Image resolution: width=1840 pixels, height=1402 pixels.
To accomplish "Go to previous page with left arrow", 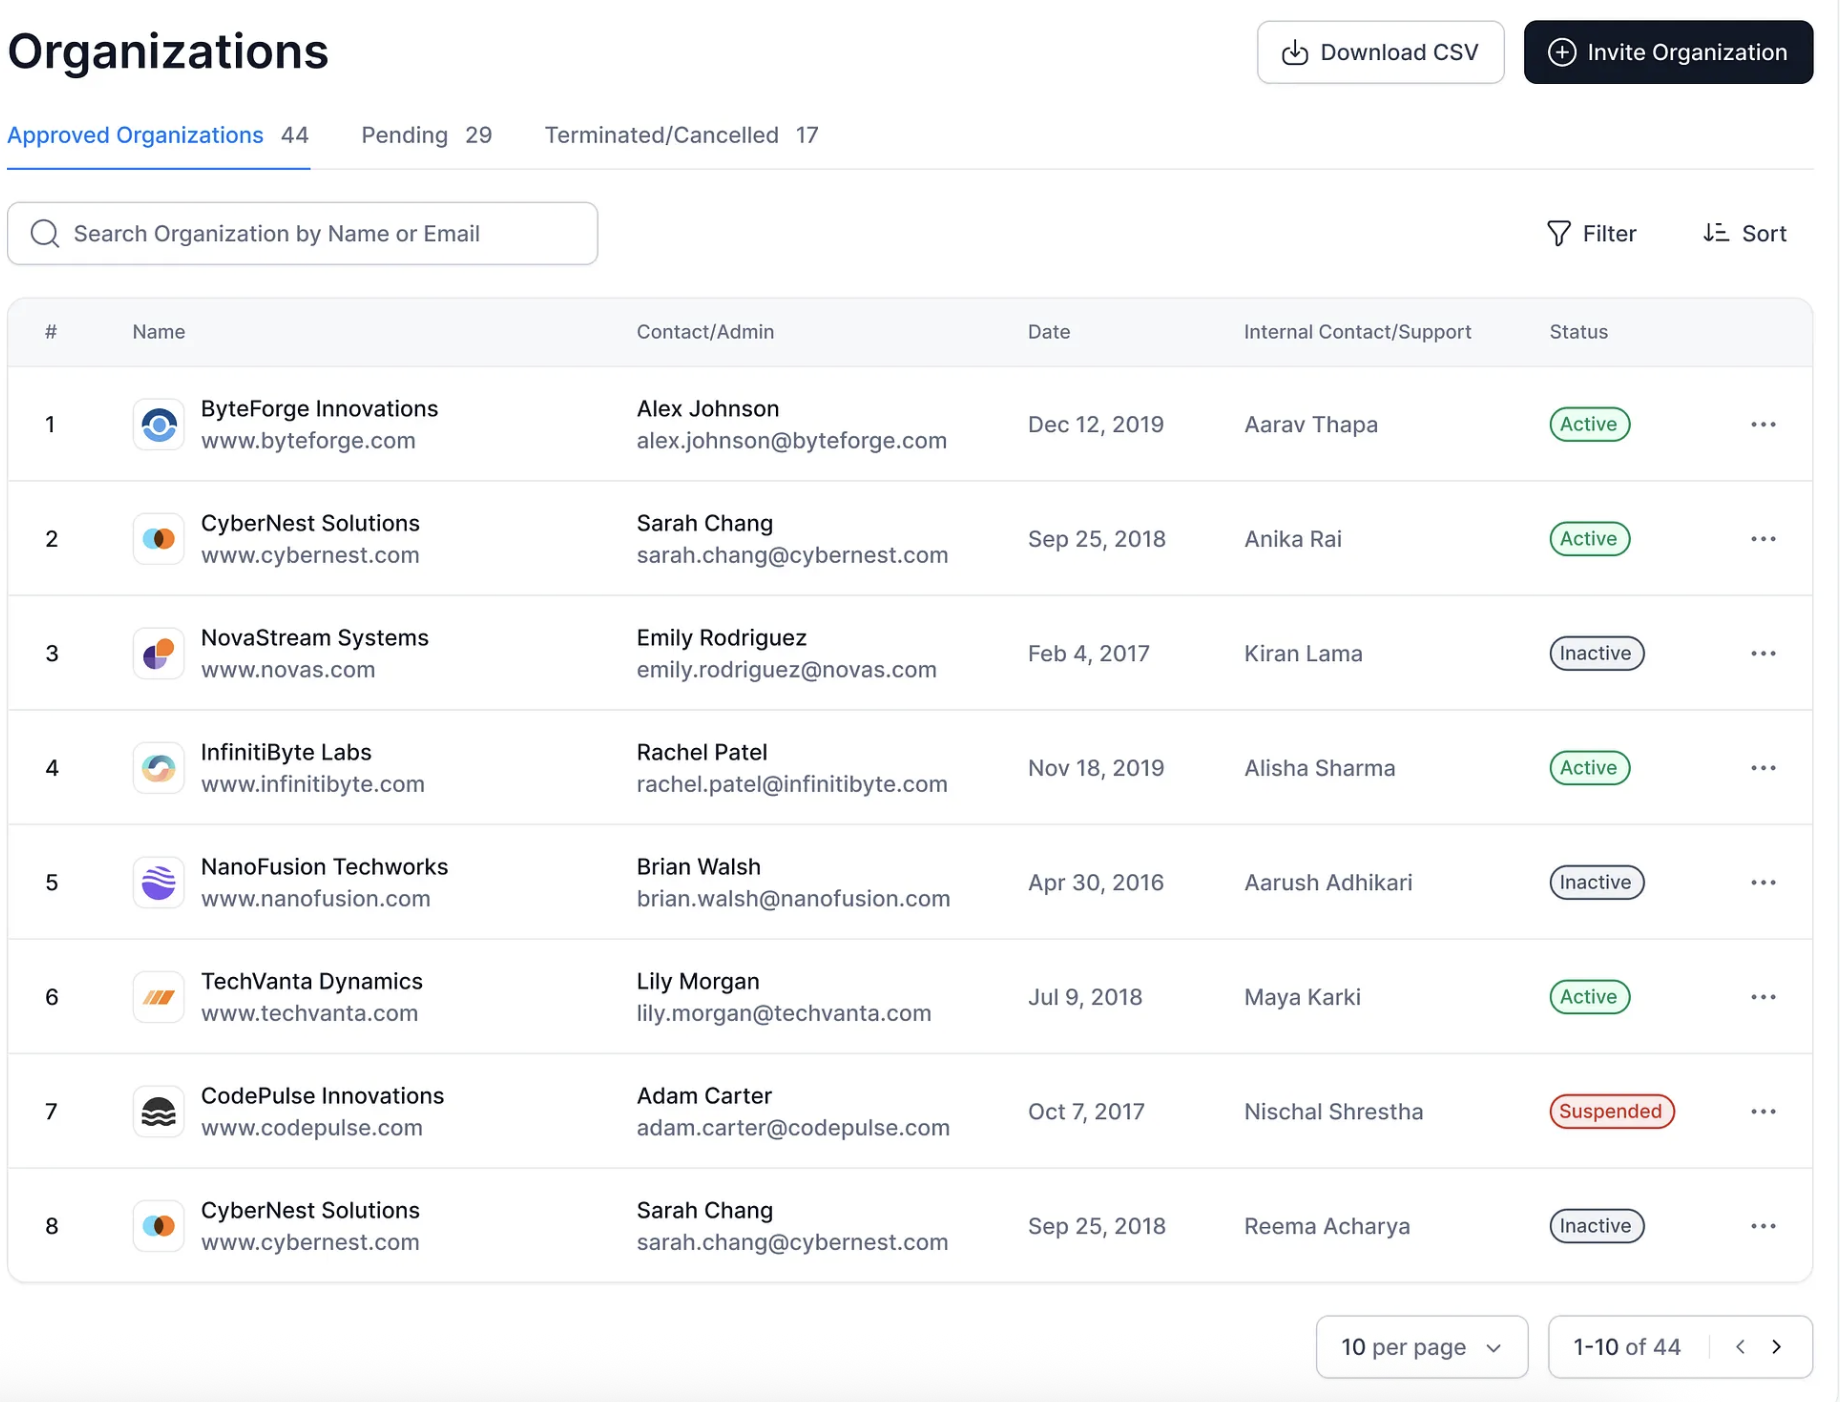I will [x=1740, y=1347].
